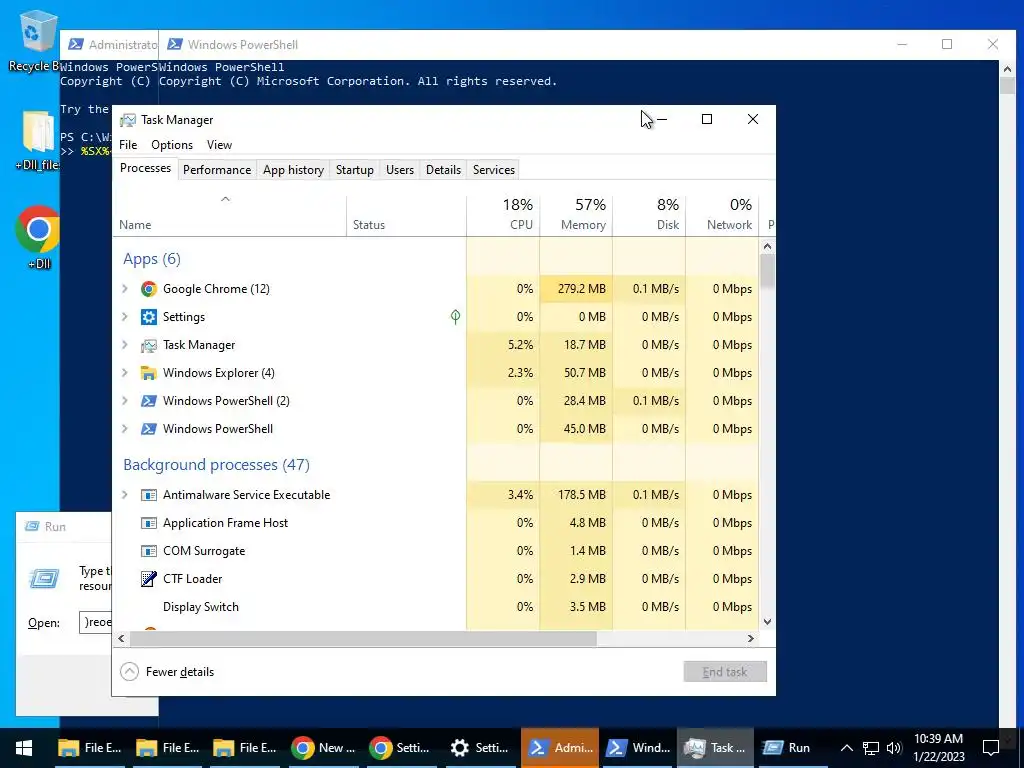Screen dimensions: 1024x768
Task: Sort processes by Memory column header
Action: [x=576, y=214]
